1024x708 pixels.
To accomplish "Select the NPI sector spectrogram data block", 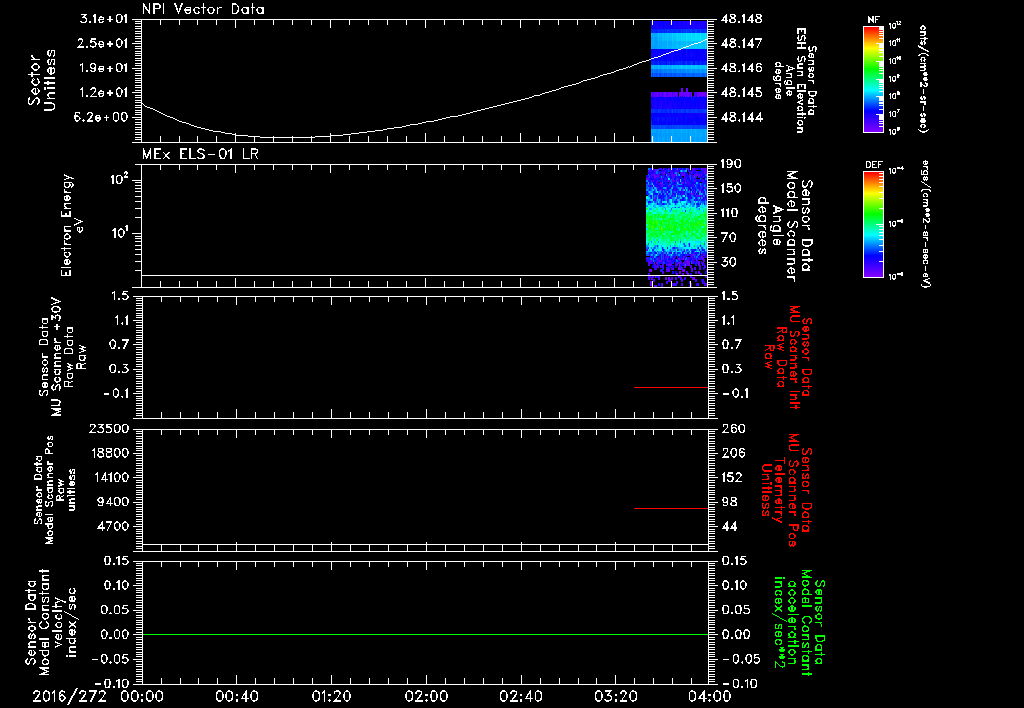I will coord(679,81).
